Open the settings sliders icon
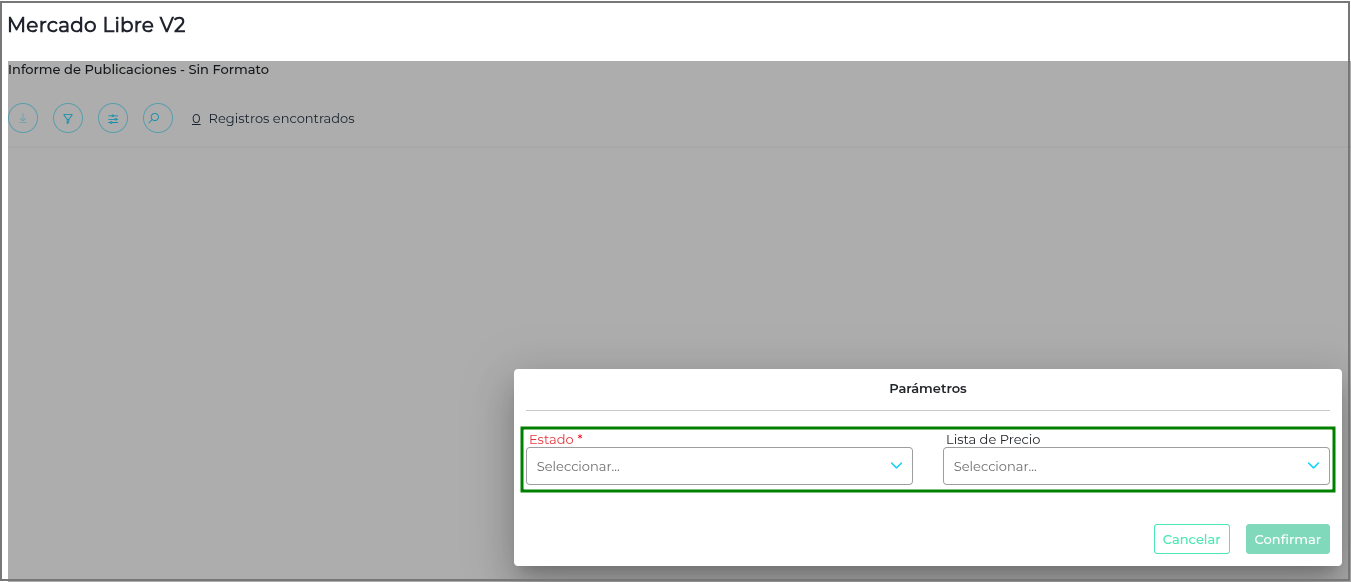The height and width of the screenshot is (582, 1351). click(x=113, y=119)
